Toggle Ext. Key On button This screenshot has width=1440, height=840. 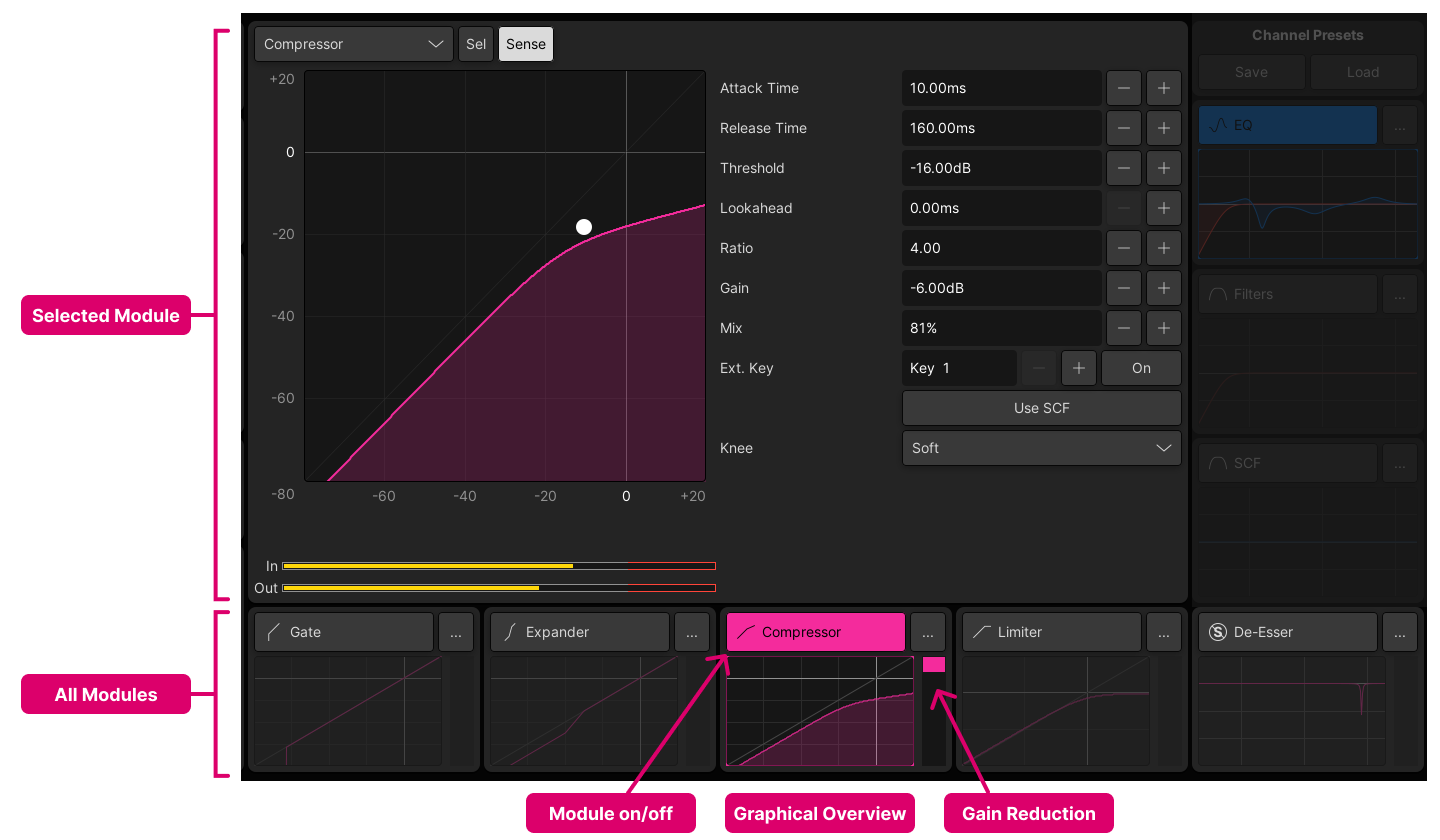point(1141,368)
